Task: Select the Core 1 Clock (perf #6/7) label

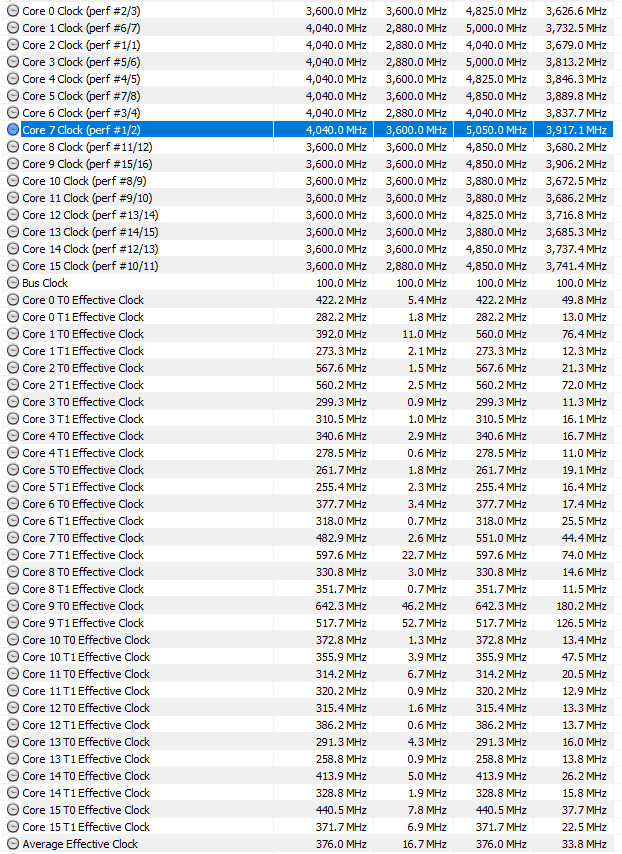Action: pyautogui.click(x=81, y=28)
